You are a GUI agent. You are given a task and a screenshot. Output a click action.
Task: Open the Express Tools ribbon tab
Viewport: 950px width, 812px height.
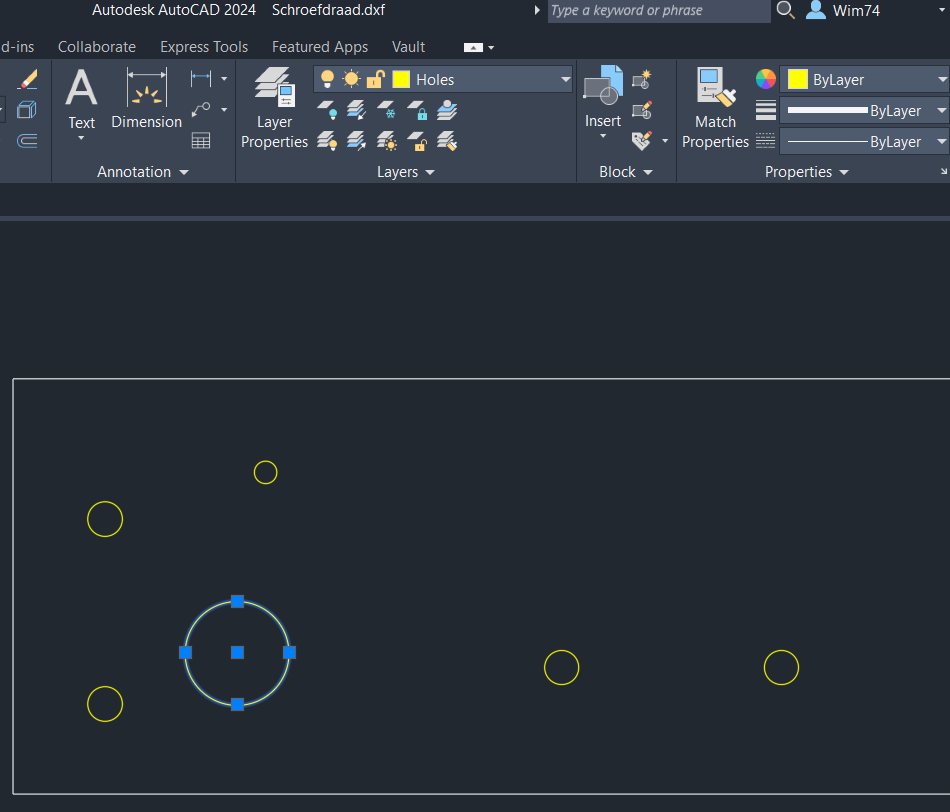(204, 47)
